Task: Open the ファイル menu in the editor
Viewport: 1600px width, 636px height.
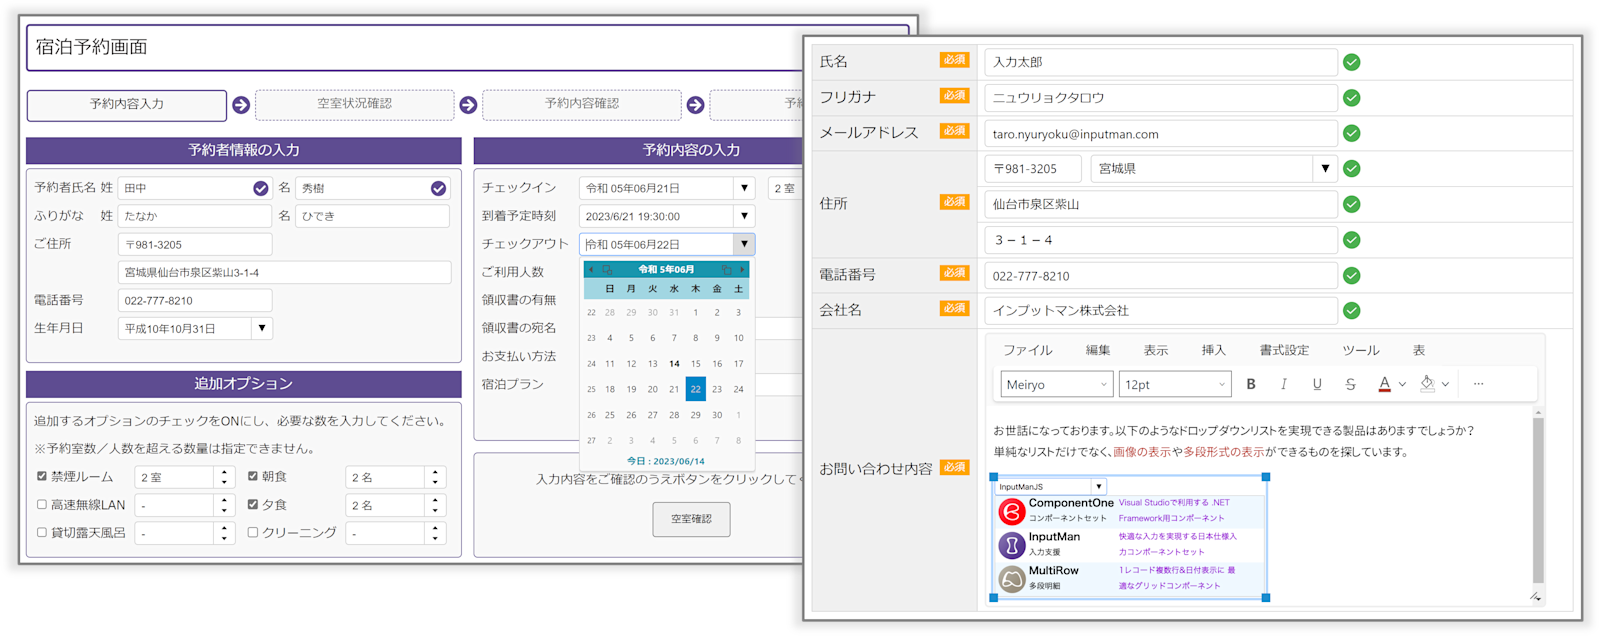Action: 1028,350
